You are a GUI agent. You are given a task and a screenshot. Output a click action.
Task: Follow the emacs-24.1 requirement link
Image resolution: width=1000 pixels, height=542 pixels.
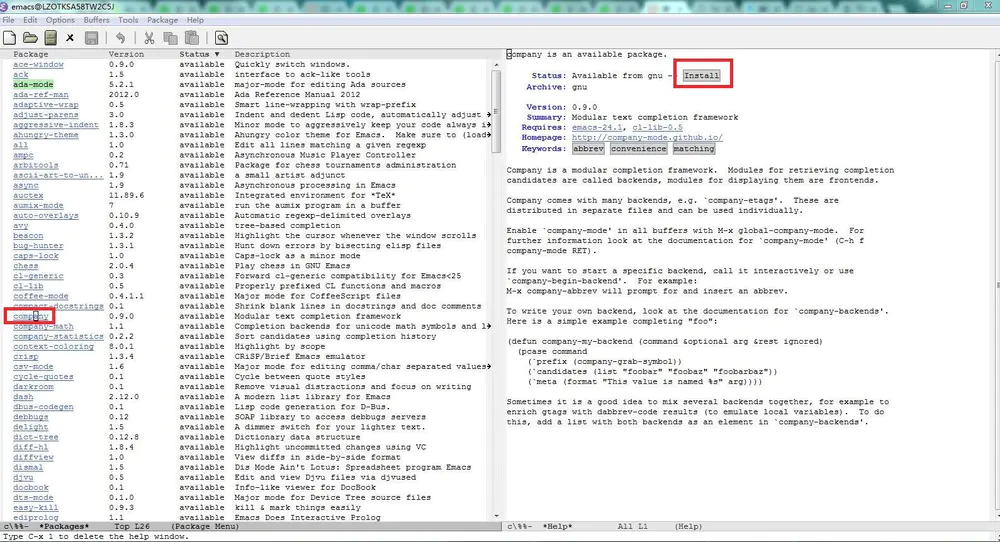coord(597,128)
